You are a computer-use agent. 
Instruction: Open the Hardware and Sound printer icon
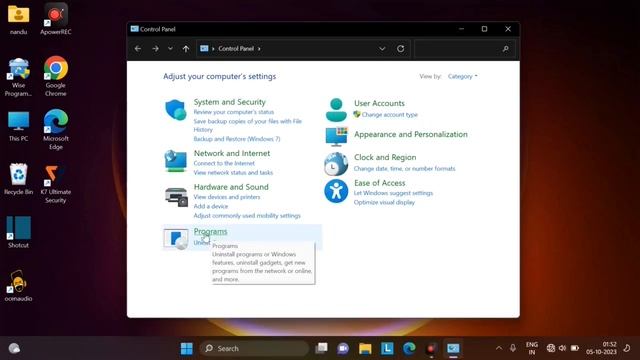click(176, 196)
